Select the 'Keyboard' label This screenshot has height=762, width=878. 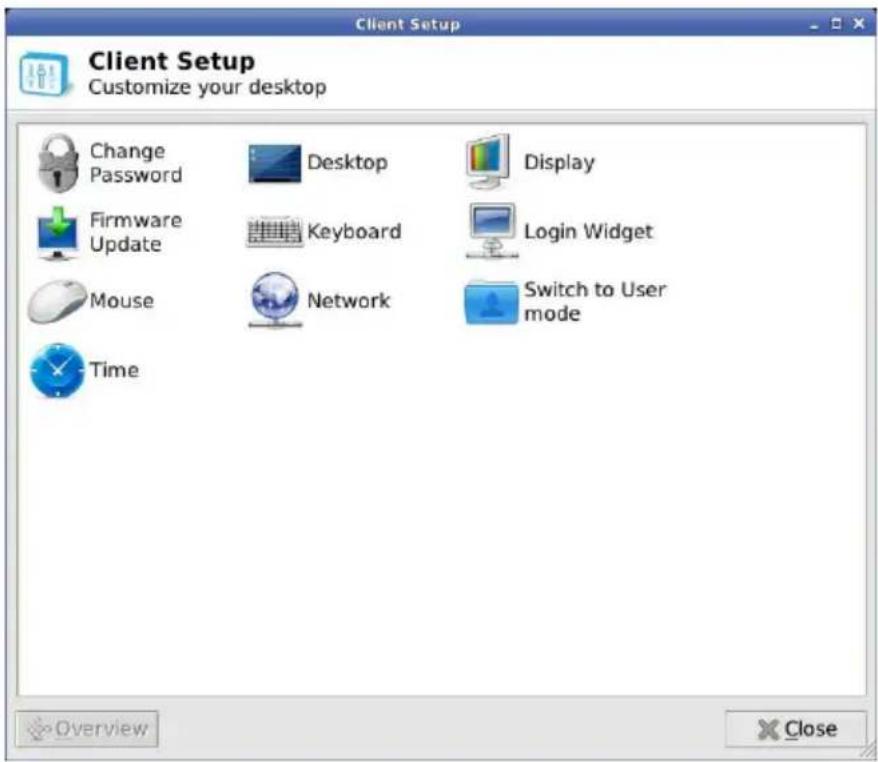[354, 232]
